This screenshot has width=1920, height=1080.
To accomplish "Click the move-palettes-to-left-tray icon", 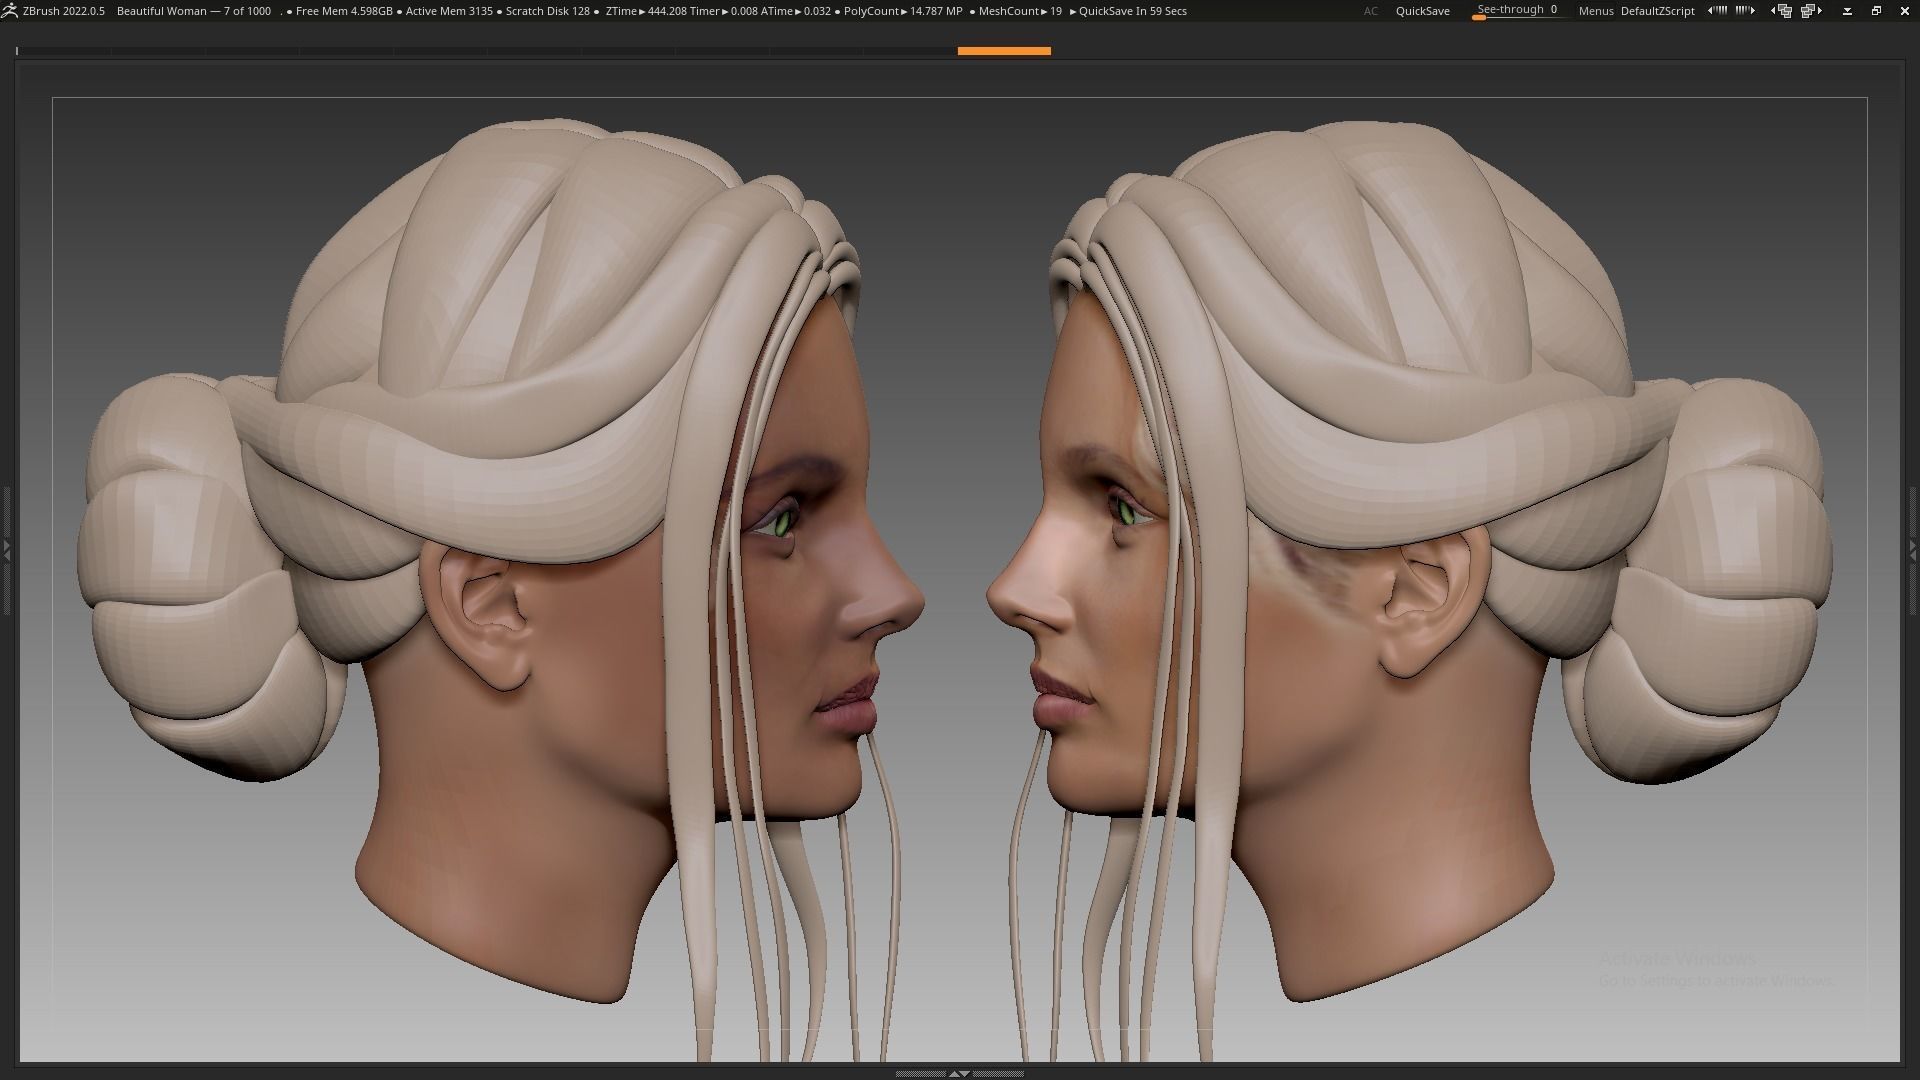I will (x=1783, y=11).
